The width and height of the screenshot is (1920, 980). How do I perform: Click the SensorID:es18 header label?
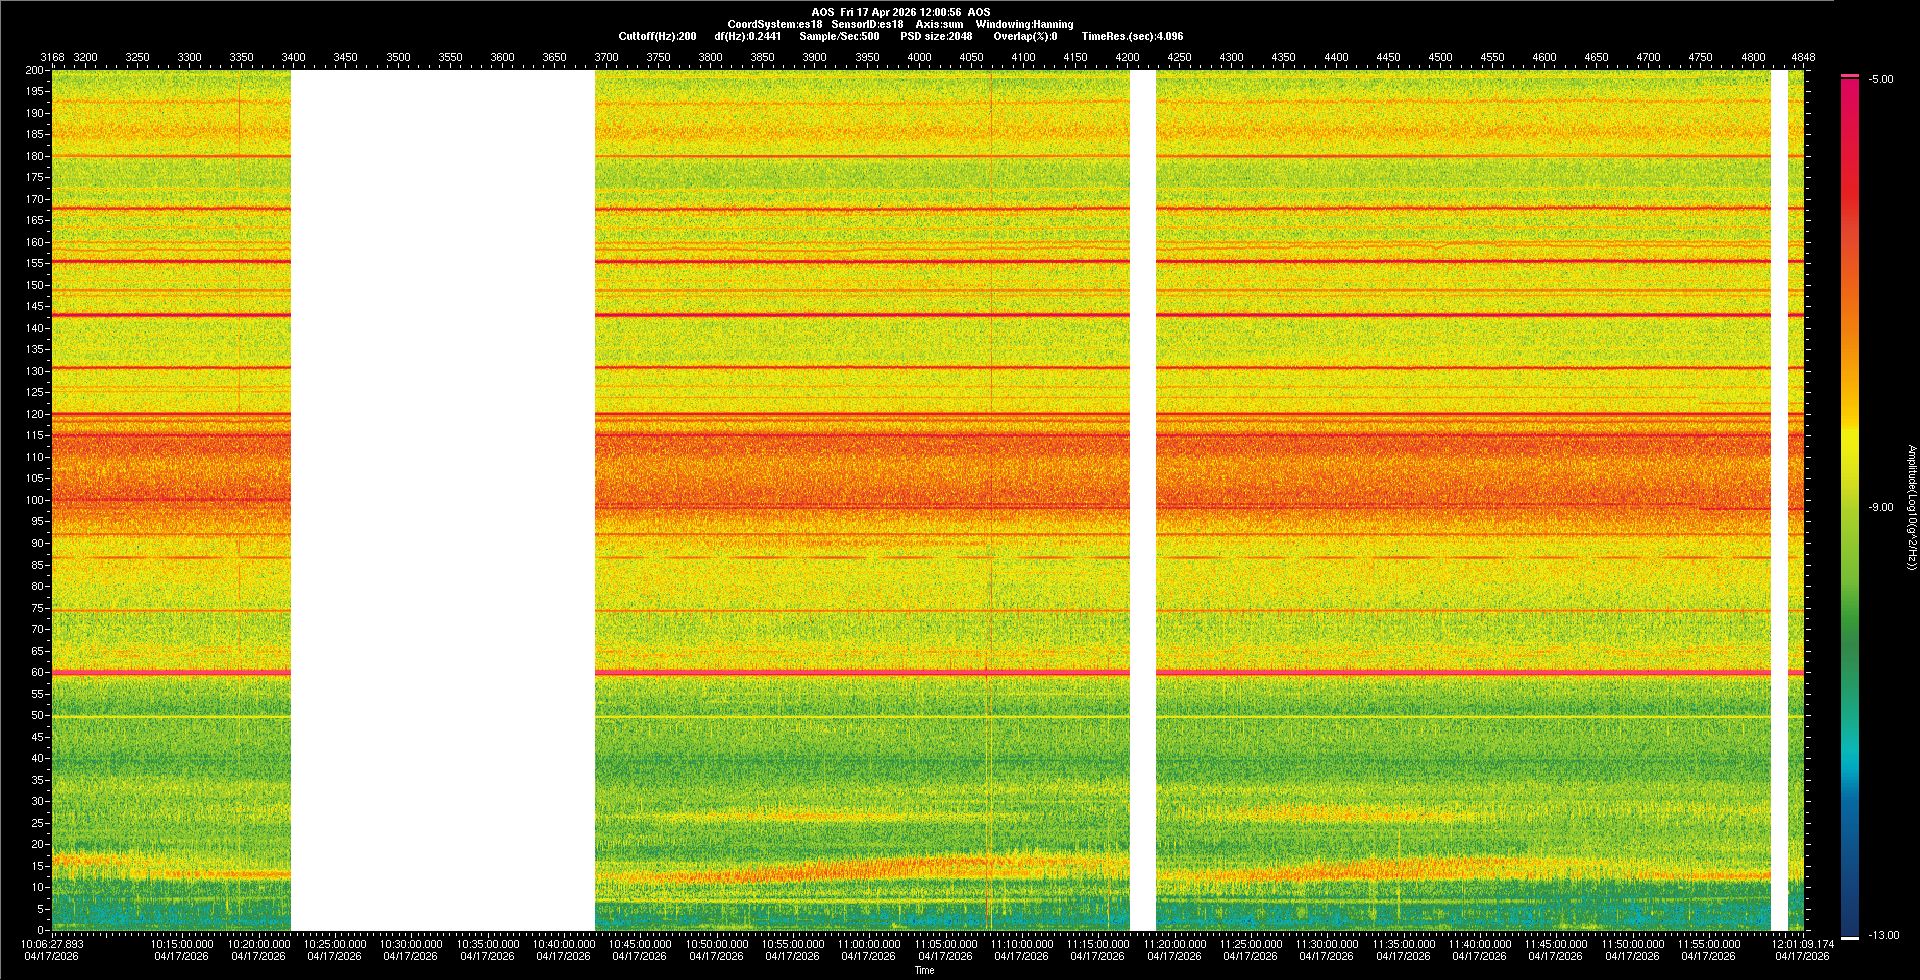pyautogui.click(x=867, y=24)
